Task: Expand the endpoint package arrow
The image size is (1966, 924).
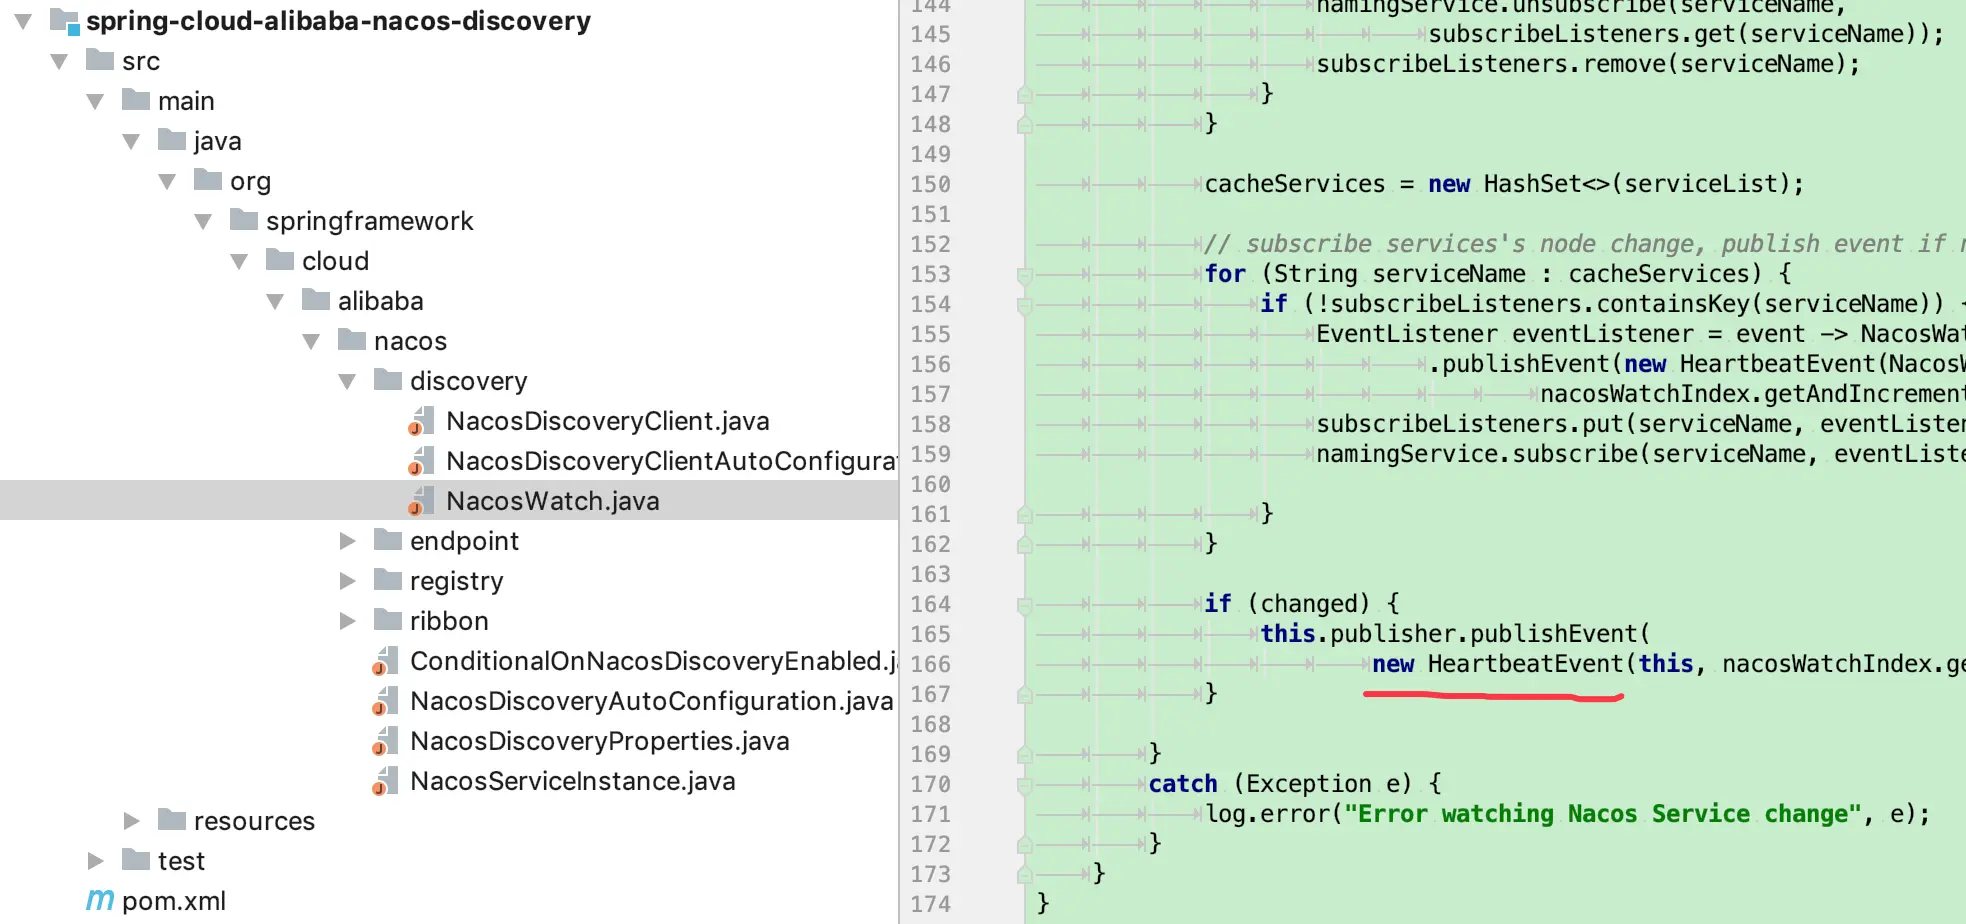Action: point(347,541)
